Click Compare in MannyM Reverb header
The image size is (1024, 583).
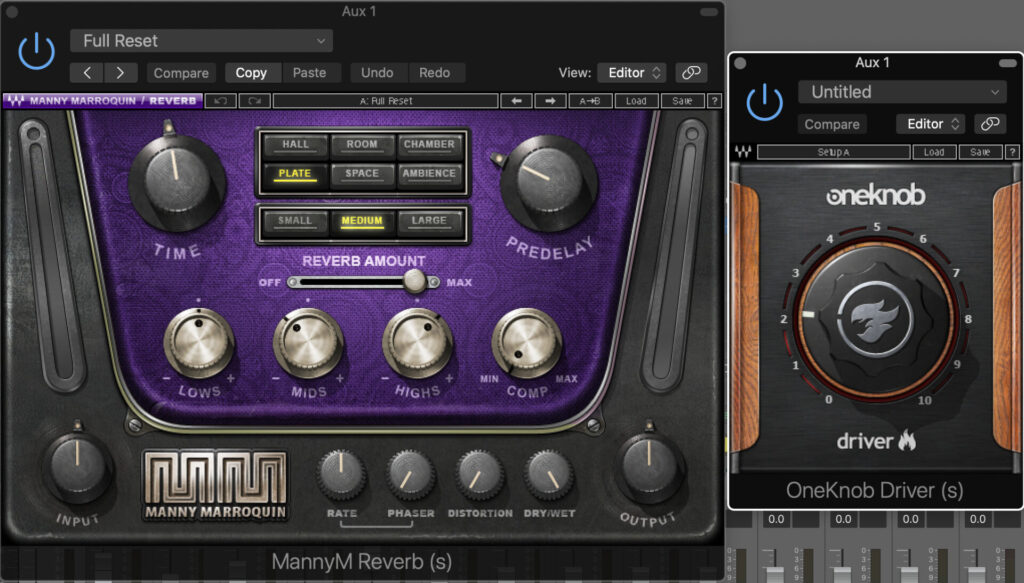click(x=181, y=72)
